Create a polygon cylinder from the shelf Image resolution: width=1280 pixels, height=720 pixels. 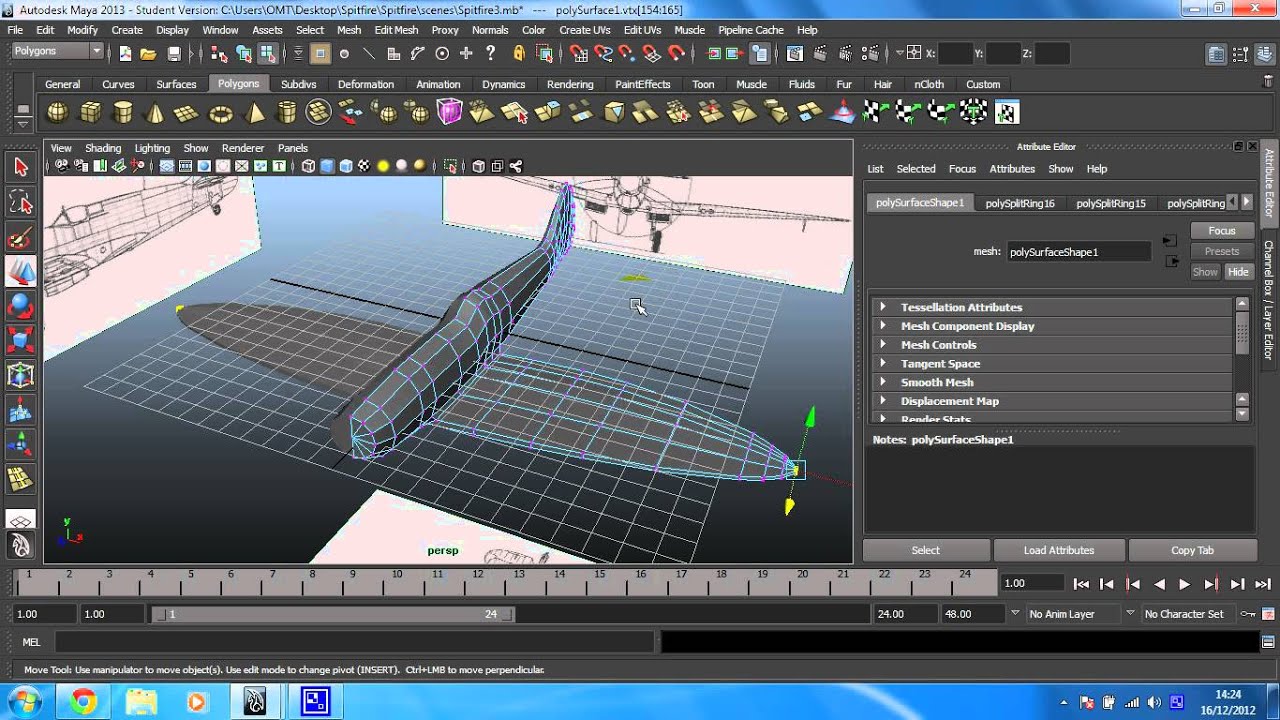point(123,112)
